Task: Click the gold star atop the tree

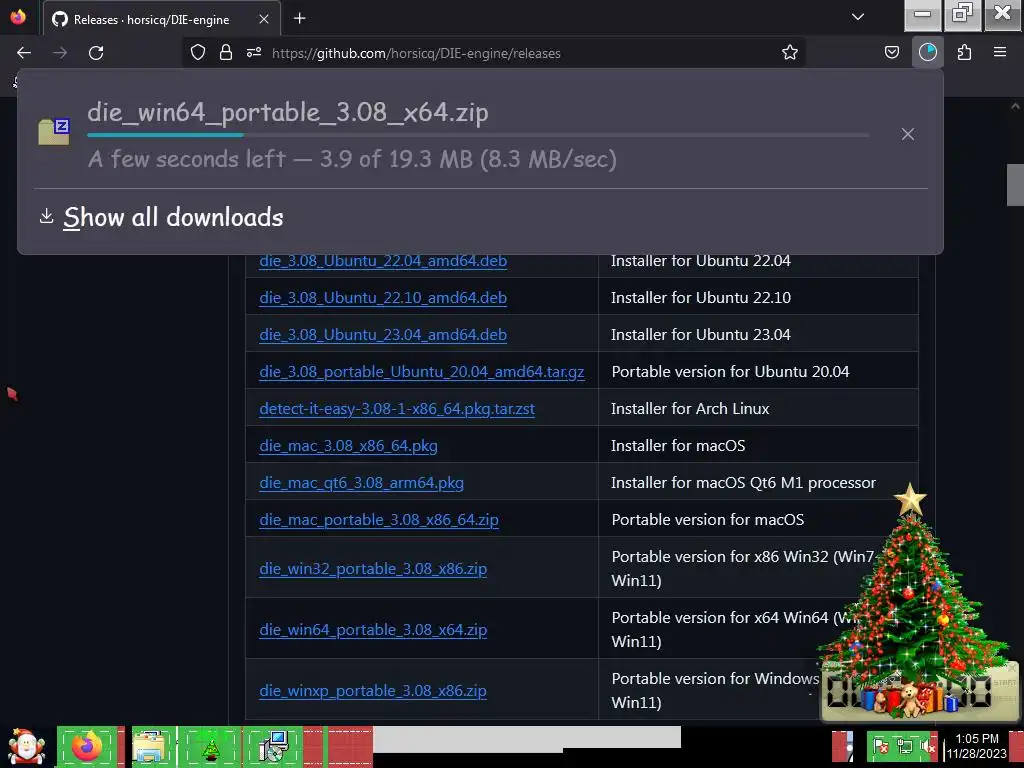Action: [x=910, y=500]
